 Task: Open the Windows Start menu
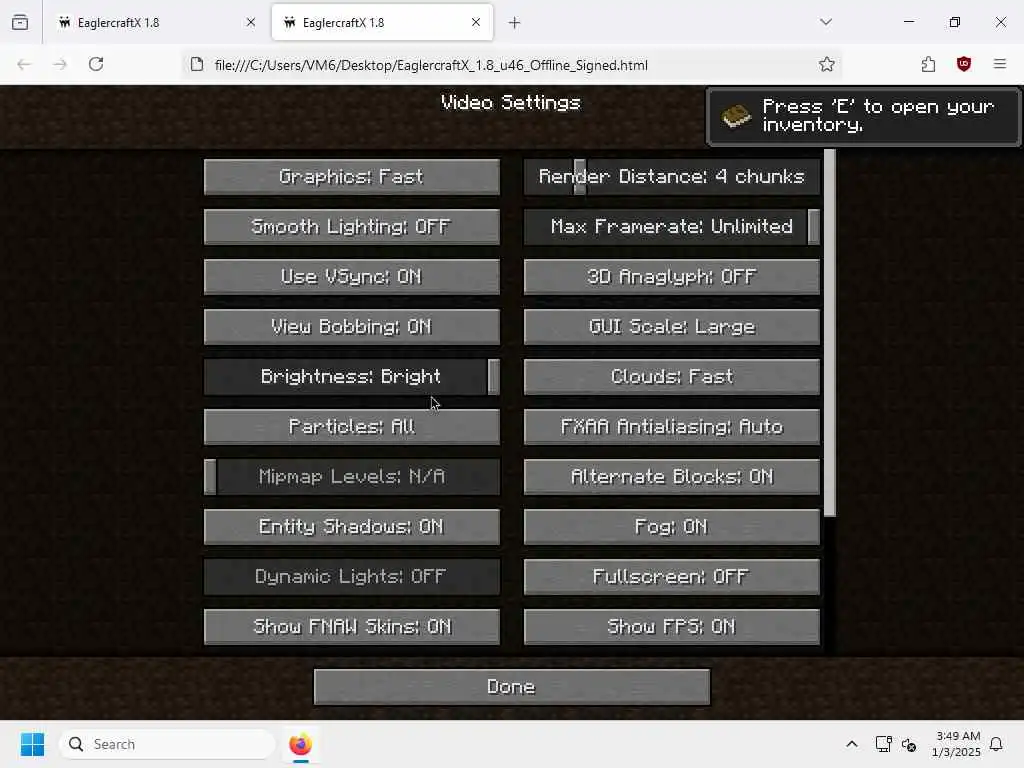pos(33,744)
